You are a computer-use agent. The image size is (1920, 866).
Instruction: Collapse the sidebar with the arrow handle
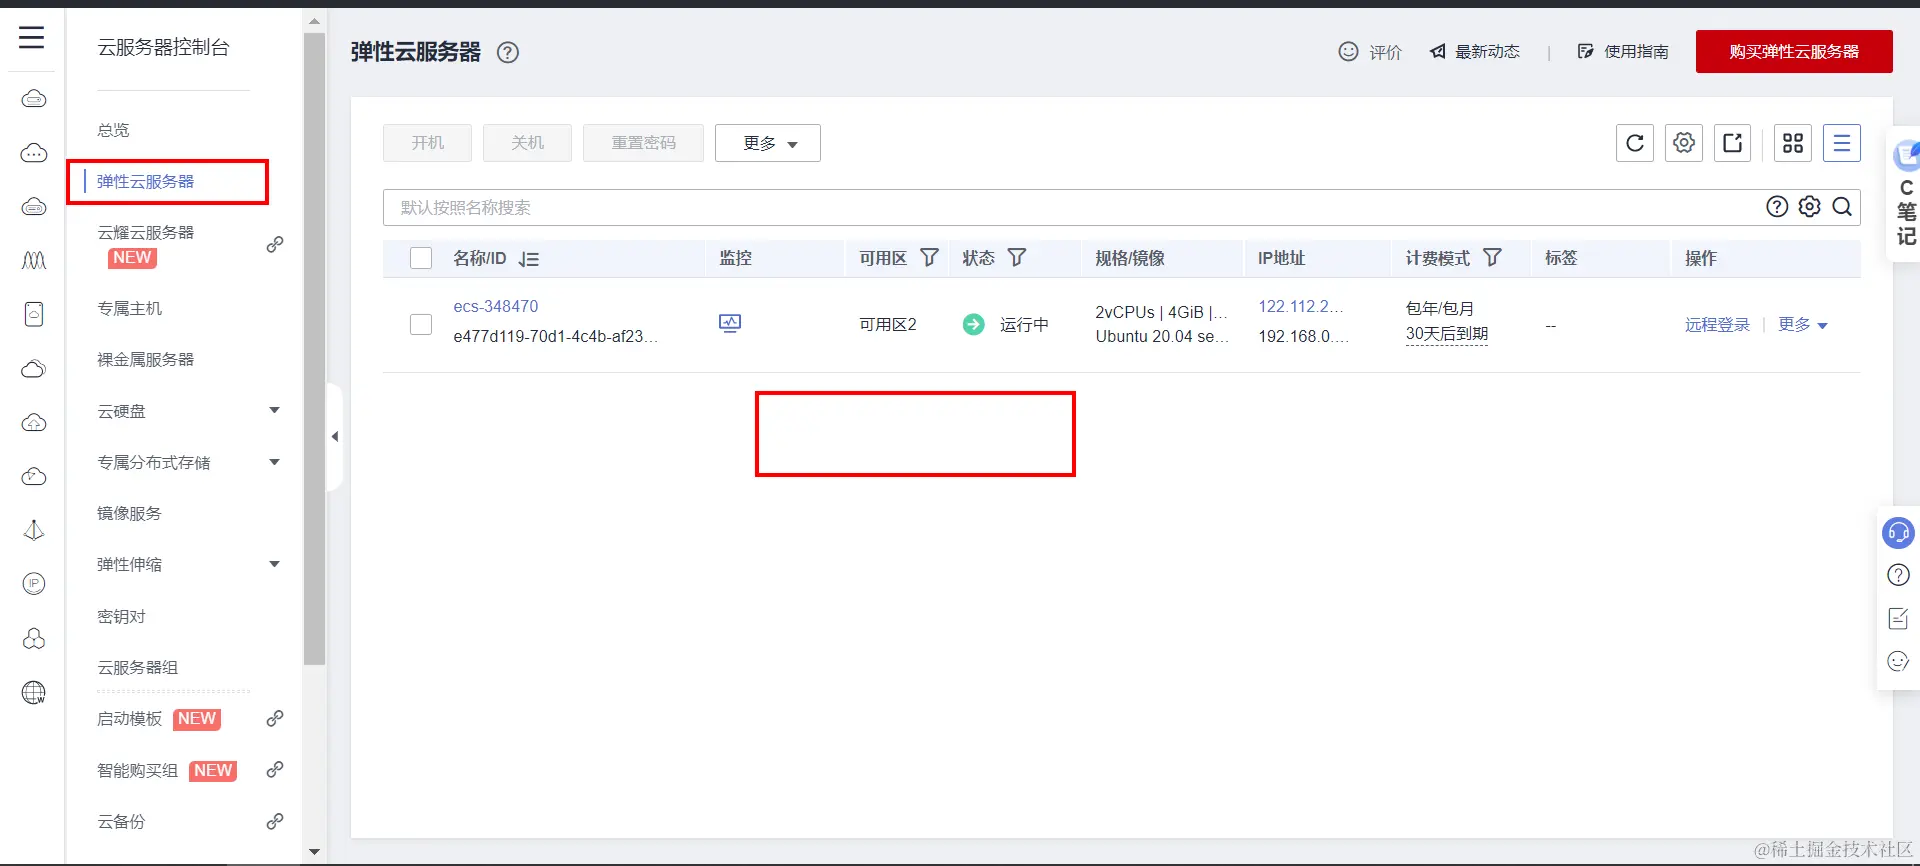coord(335,436)
